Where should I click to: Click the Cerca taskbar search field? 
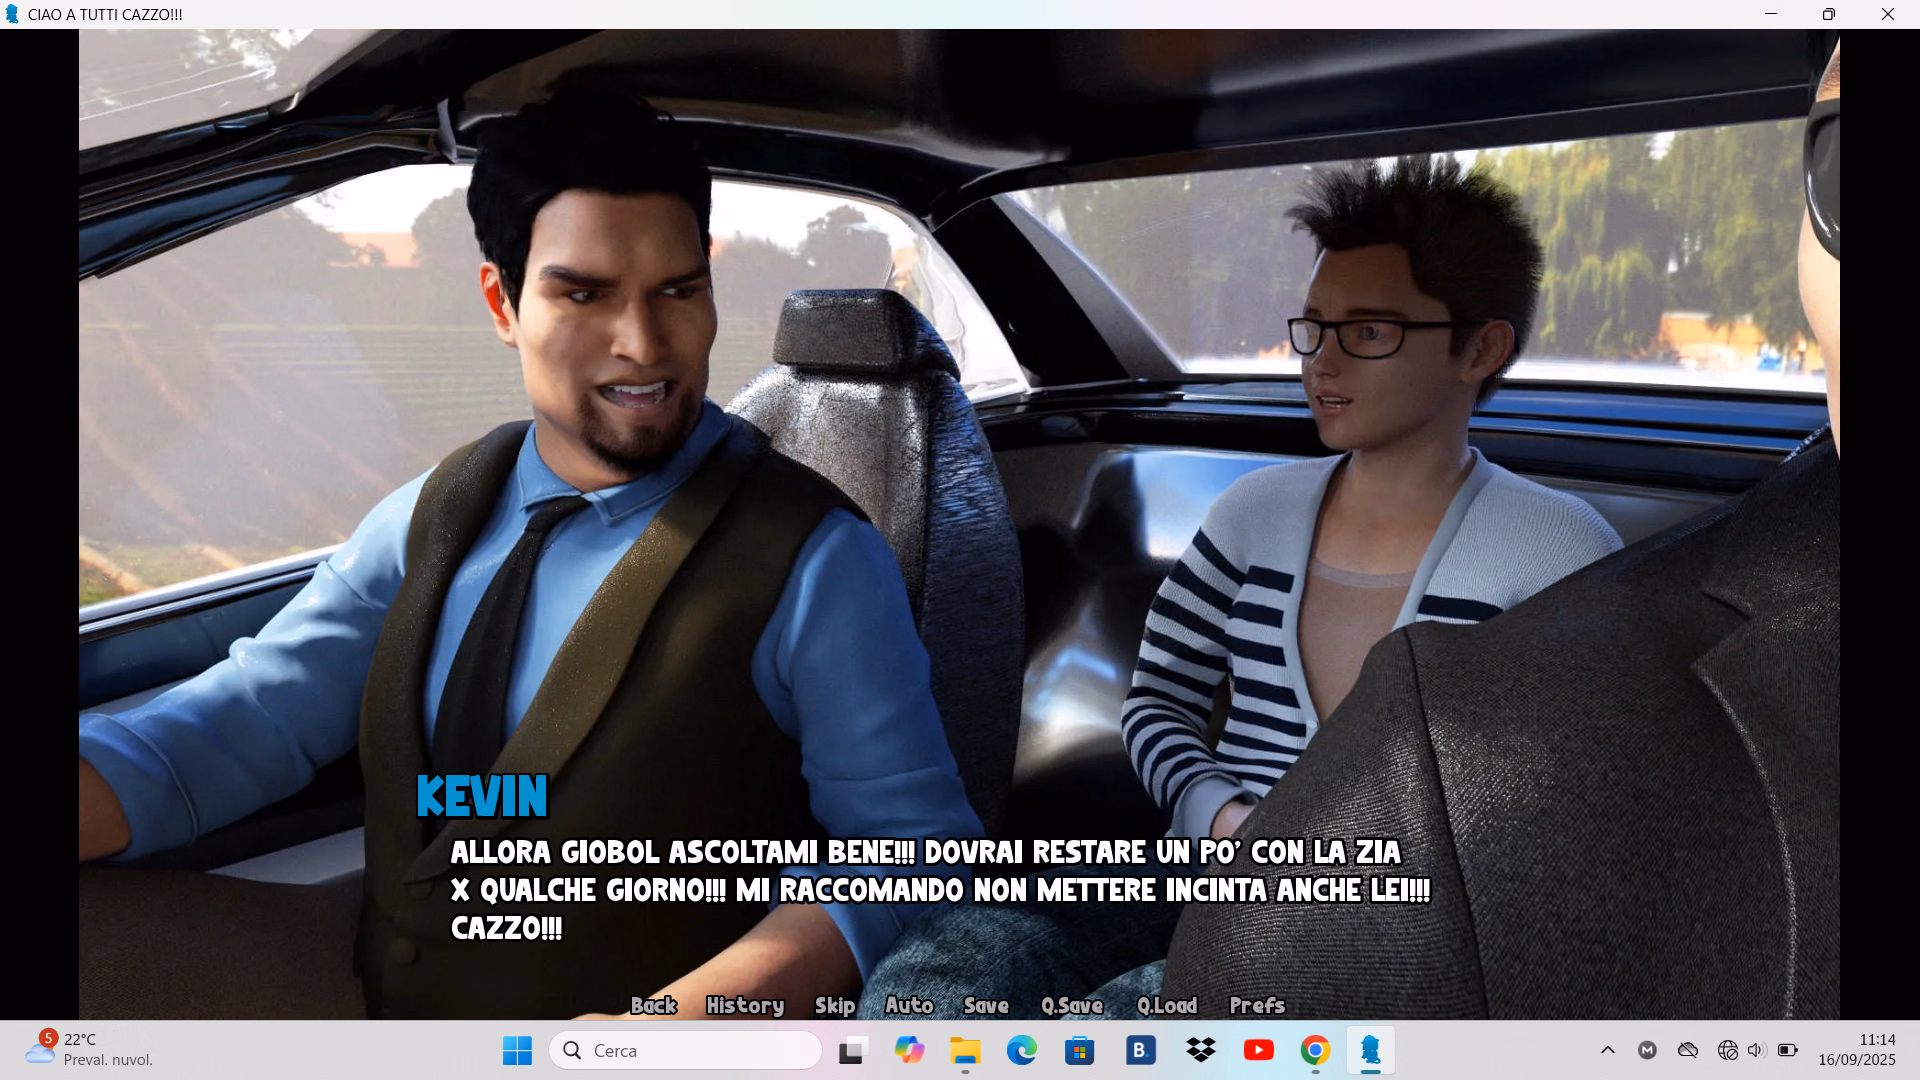click(686, 1050)
